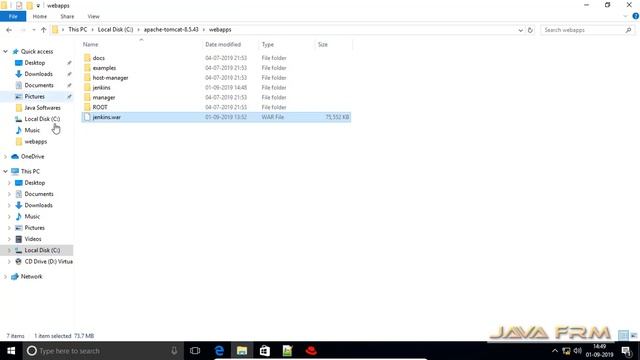Expand the ribbon with the chevron
Image resolution: width=640 pixels, height=360 pixels.
pos(625,16)
